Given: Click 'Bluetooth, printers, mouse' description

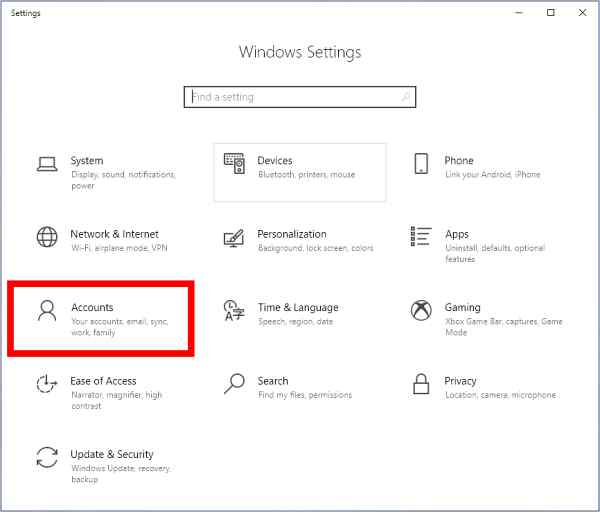Looking at the screenshot, I should (307, 174).
